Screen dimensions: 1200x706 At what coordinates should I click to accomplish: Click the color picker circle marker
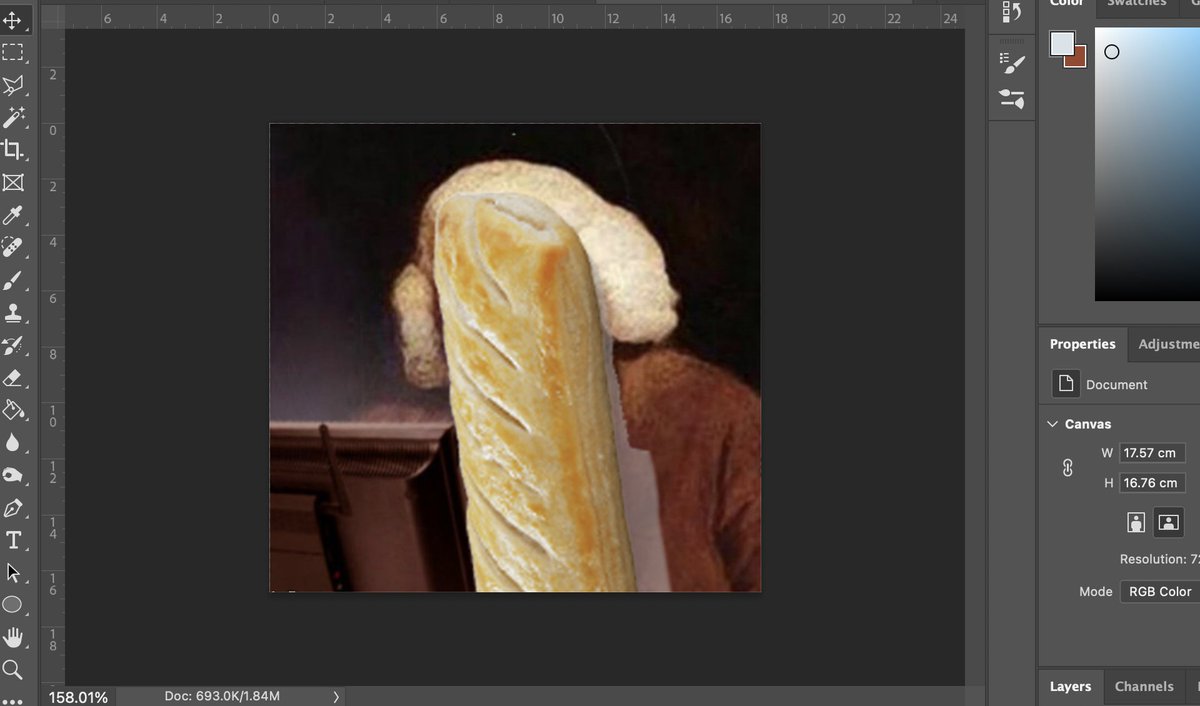[x=1112, y=52]
